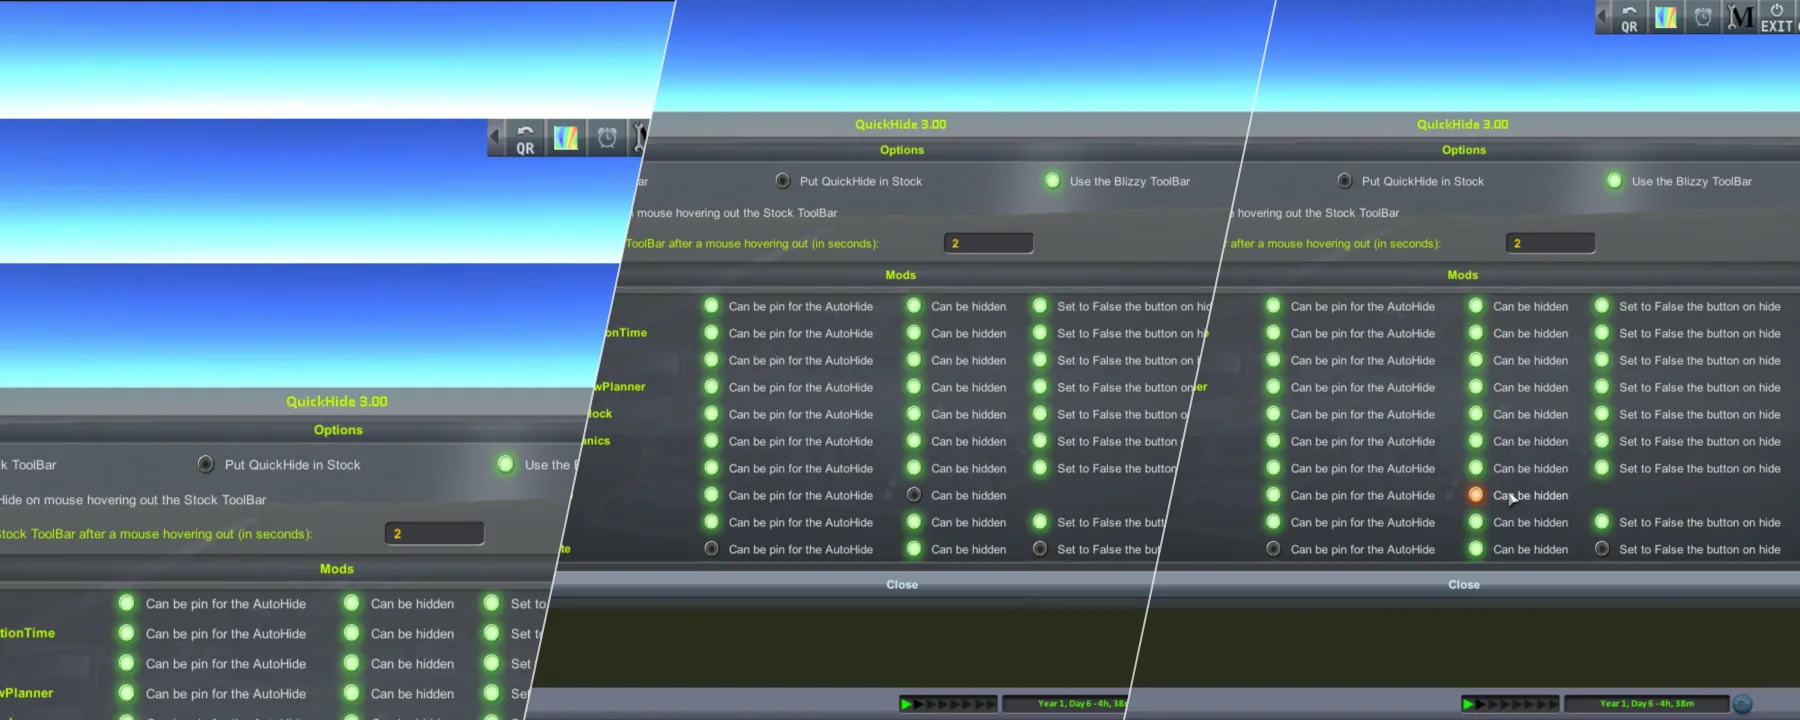
Task: Click the green play arrow in middle panel time warp
Action: tap(907, 704)
